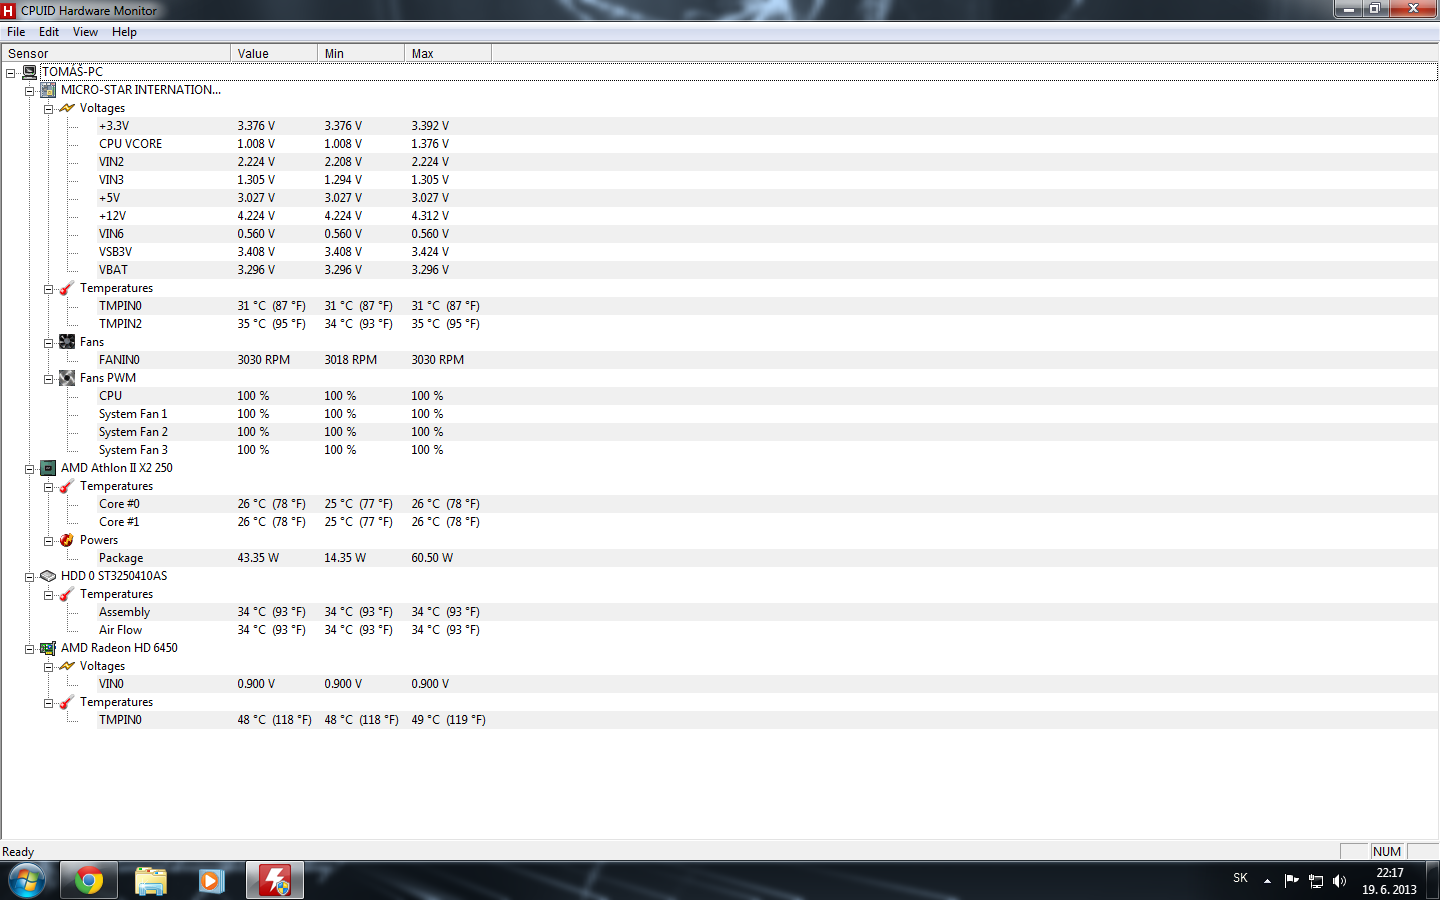Image resolution: width=1440 pixels, height=900 pixels.
Task: Click the Value column header
Action: tap(274, 53)
